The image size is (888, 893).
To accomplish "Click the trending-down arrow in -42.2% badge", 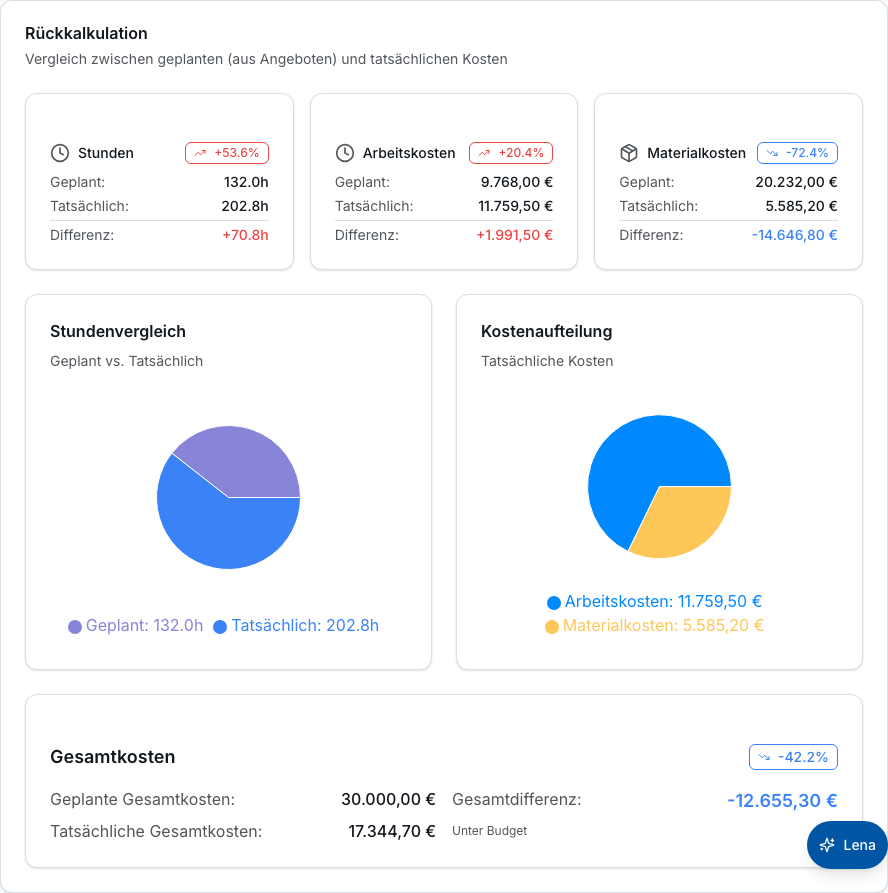I will point(764,757).
